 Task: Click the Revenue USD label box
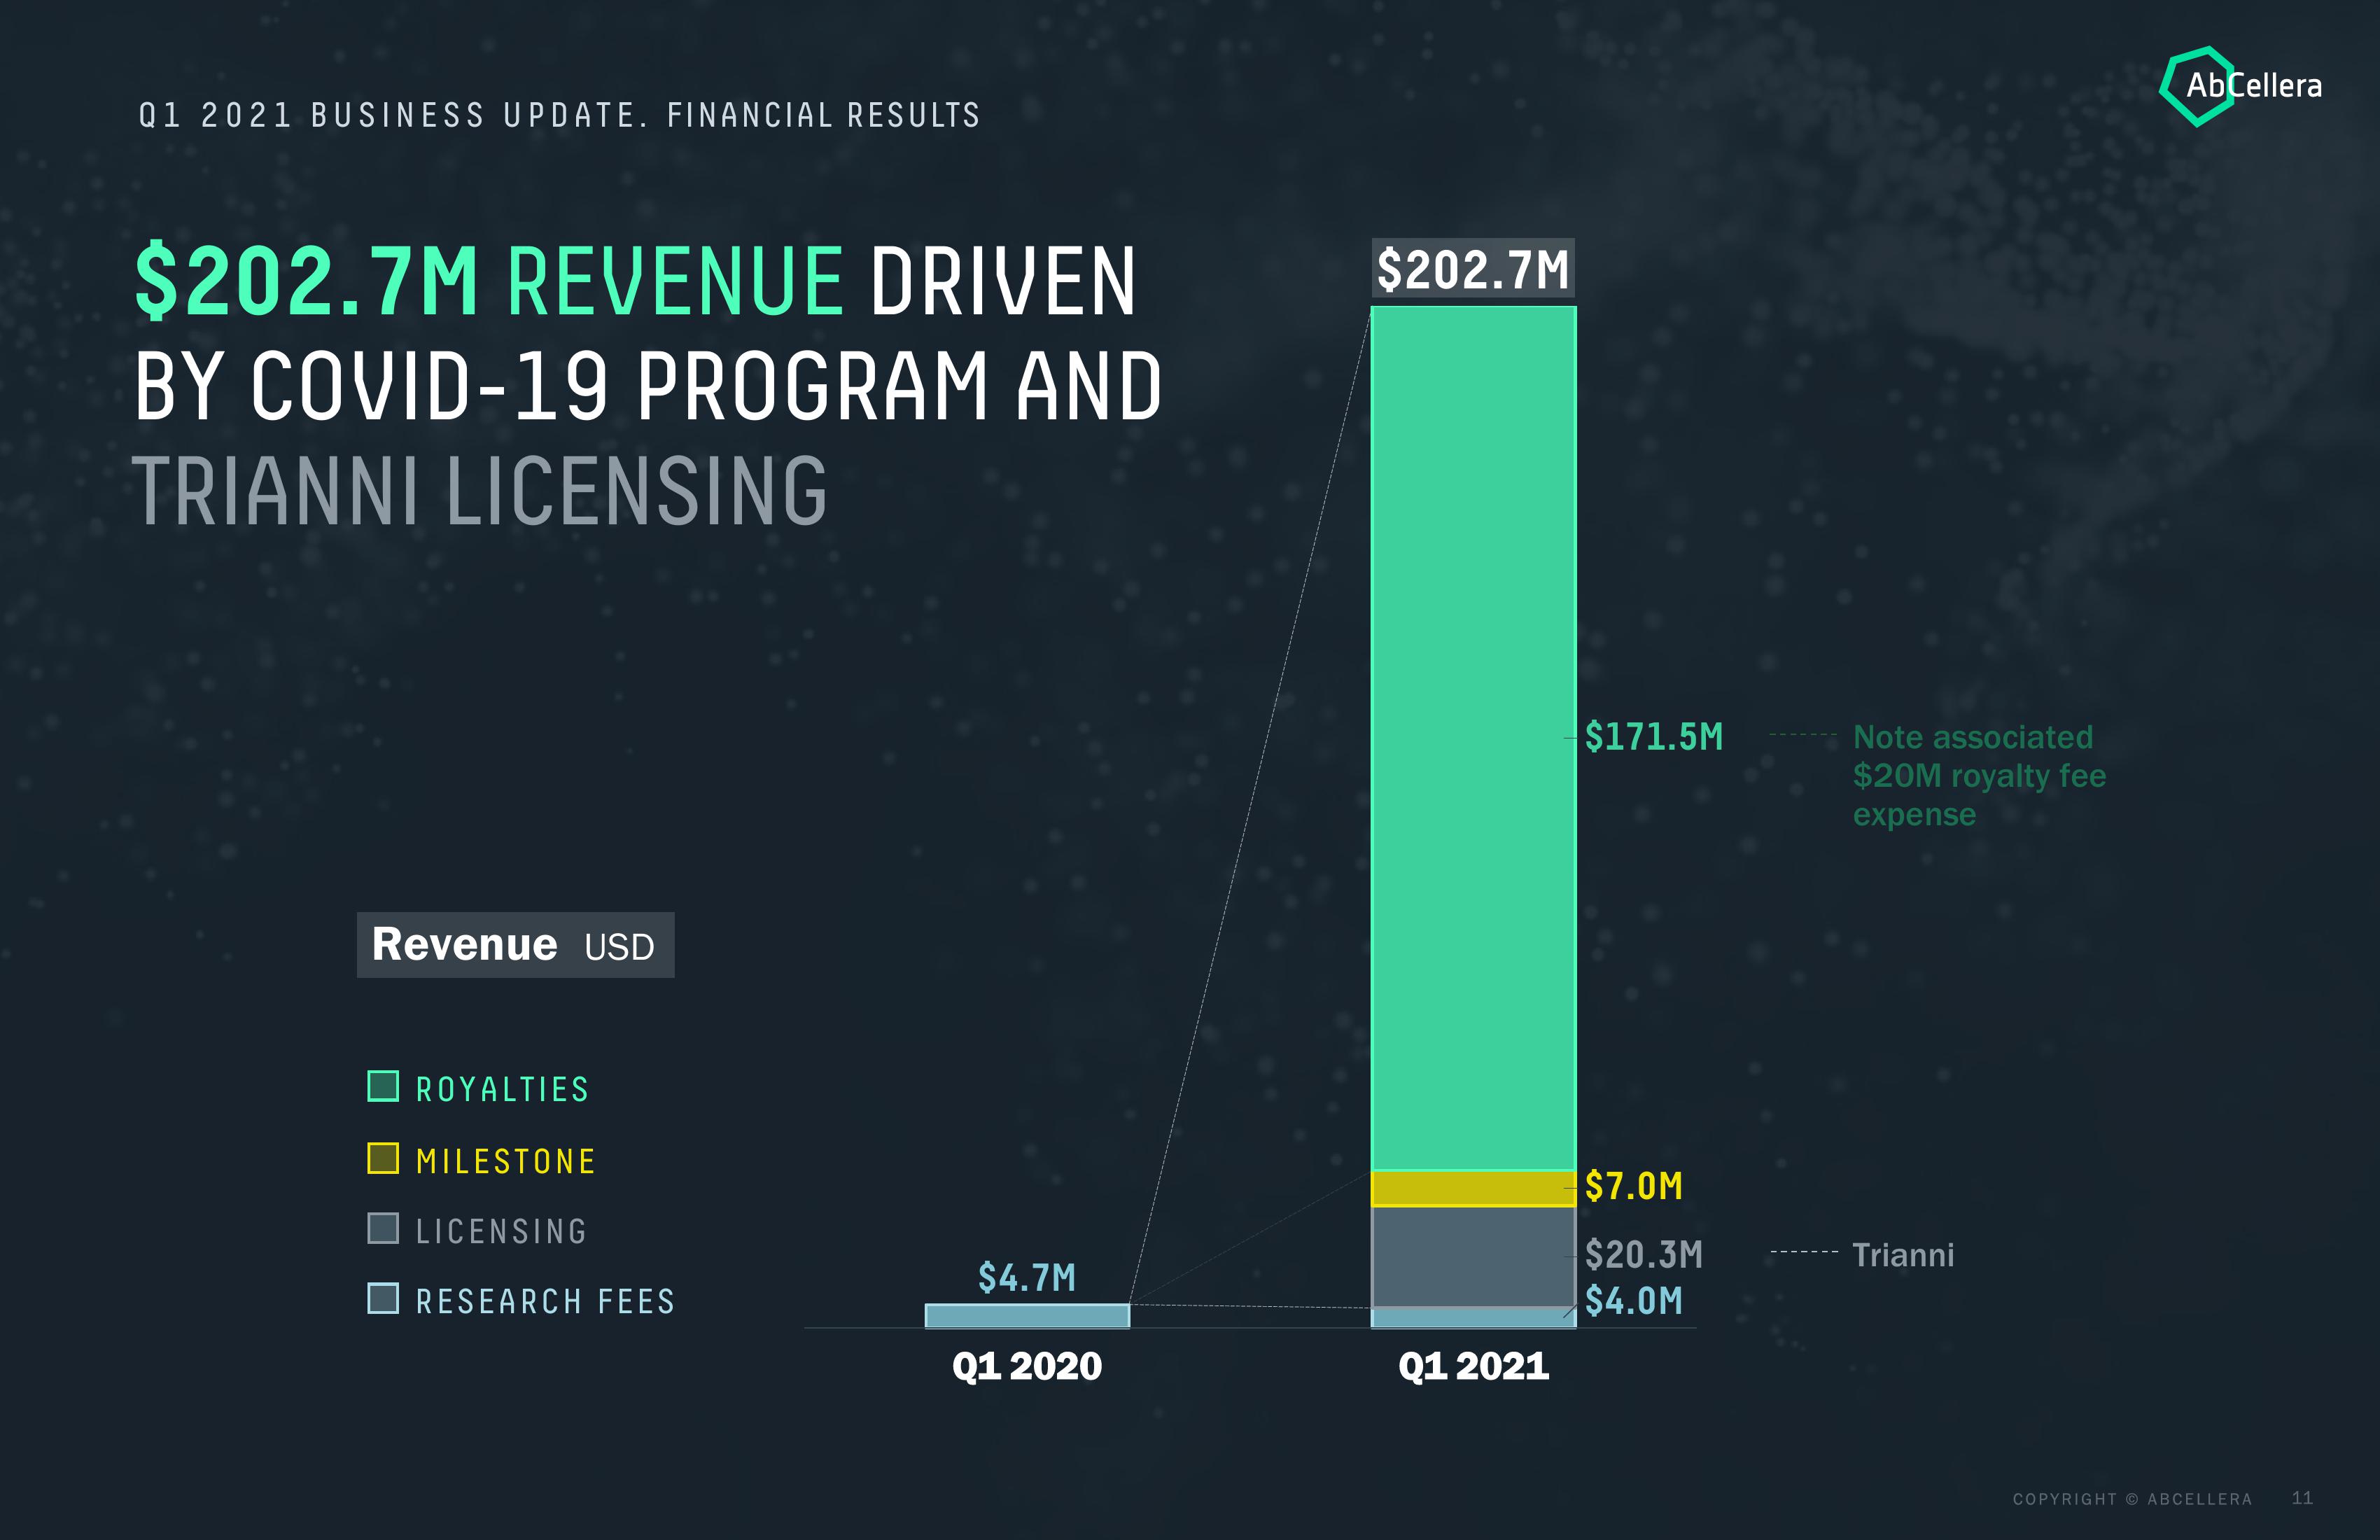[x=515, y=945]
